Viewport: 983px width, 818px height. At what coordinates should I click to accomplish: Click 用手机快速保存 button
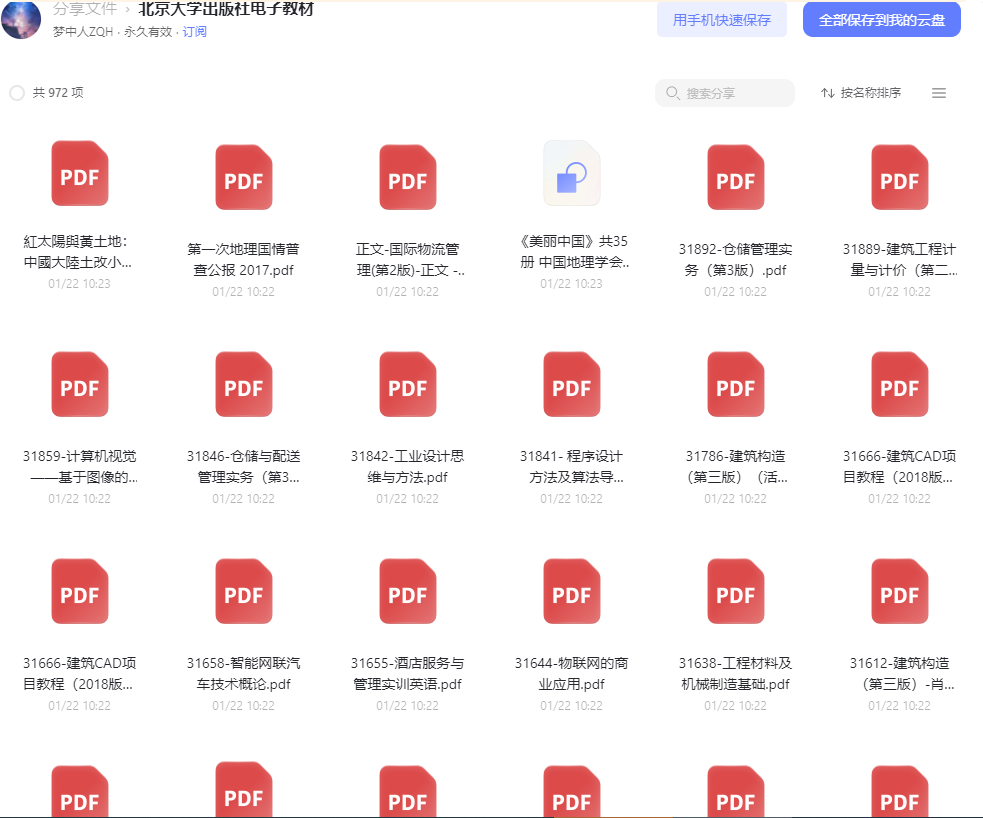[x=722, y=20]
